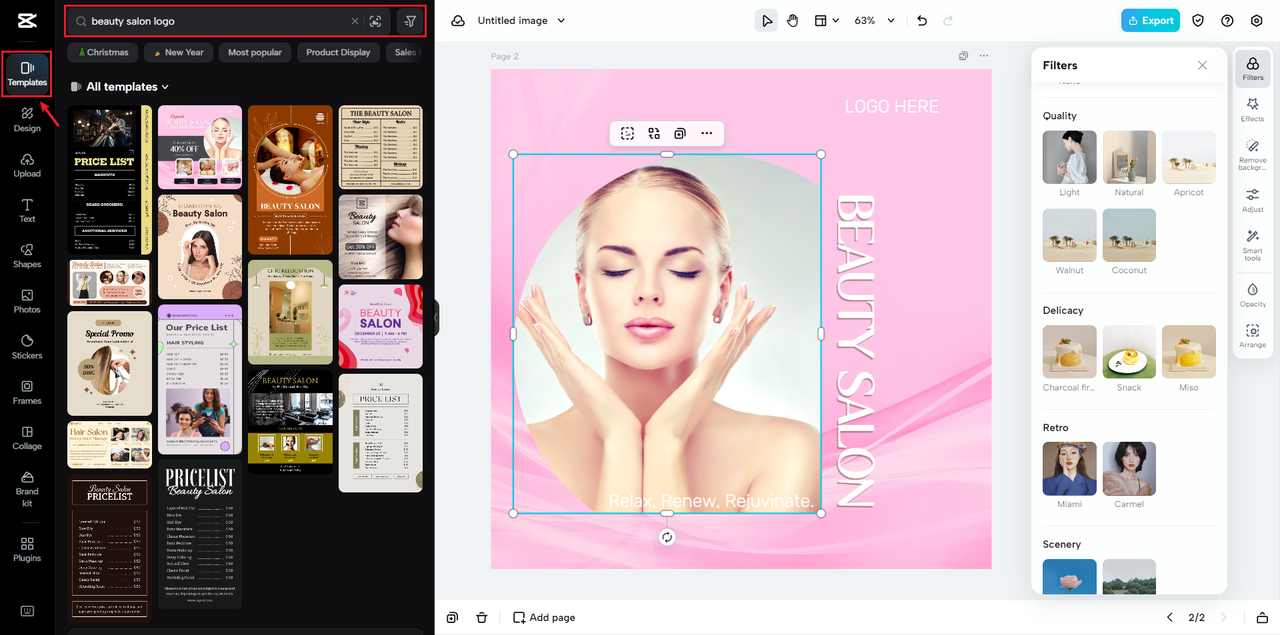Open keyboard shortcuts icon at sidebar bottom
Viewport: 1280px width, 635px height.
pos(27,611)
